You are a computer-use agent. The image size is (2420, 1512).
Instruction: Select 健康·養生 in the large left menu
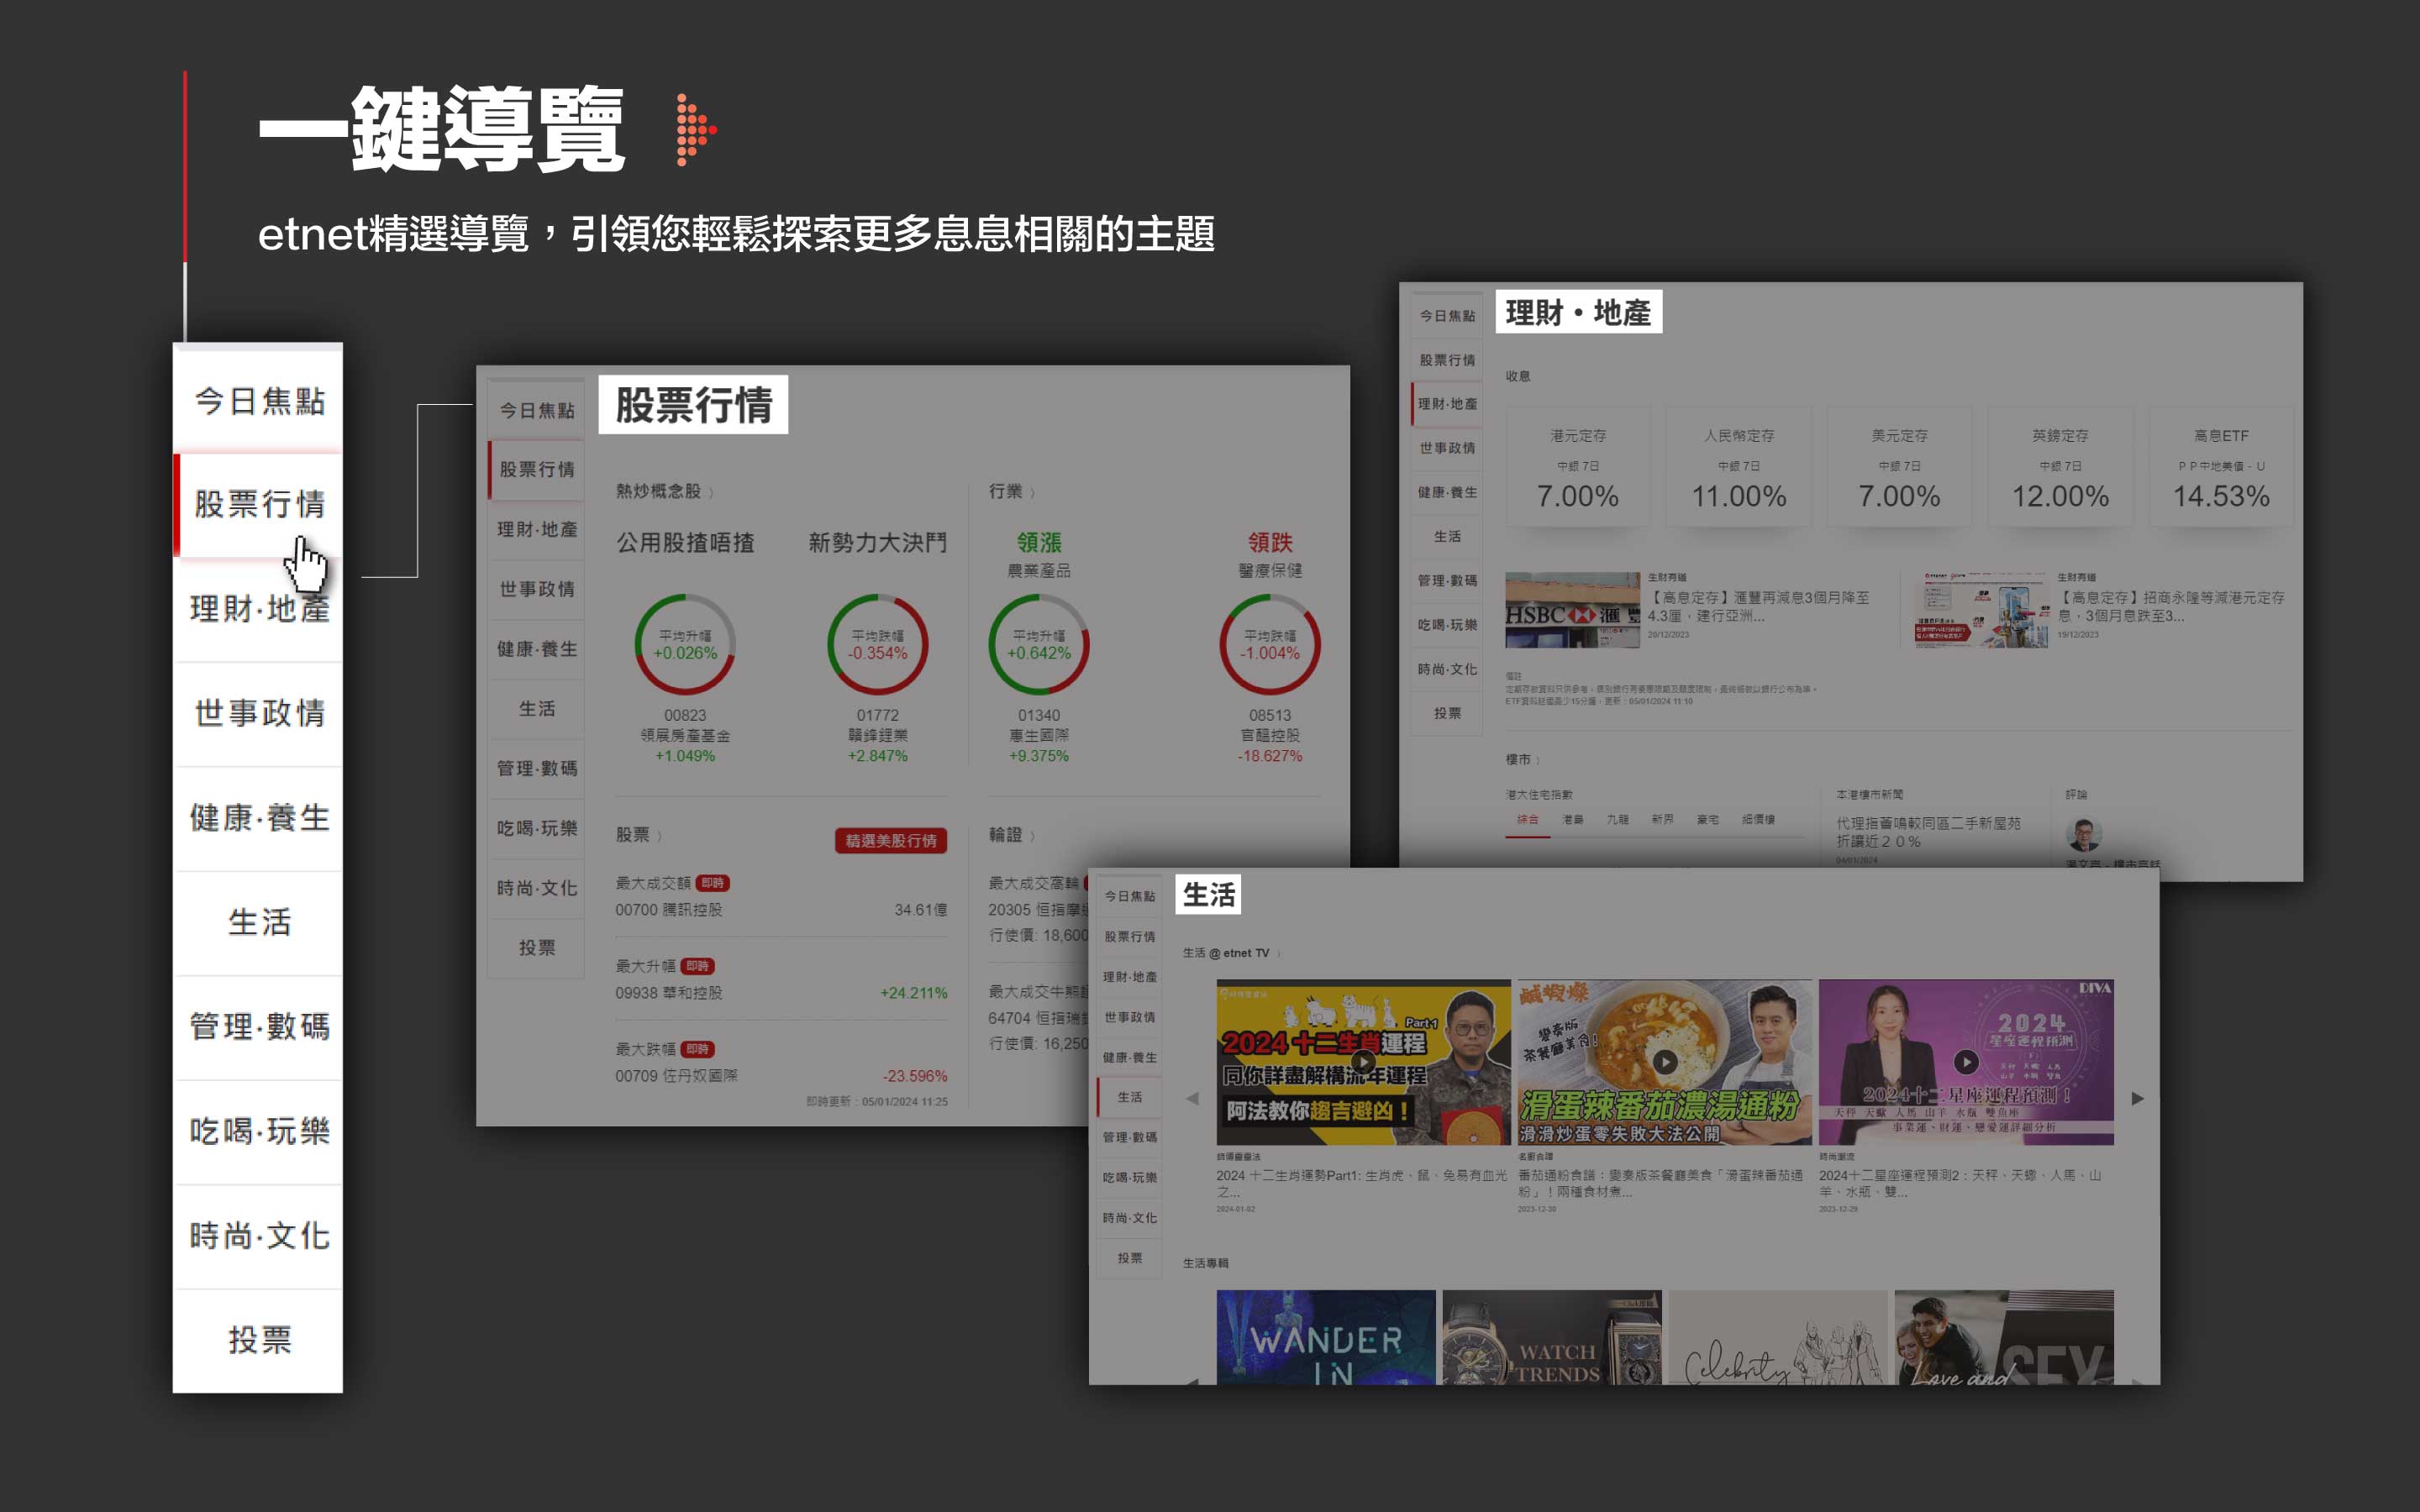click(x=260, y=818)
